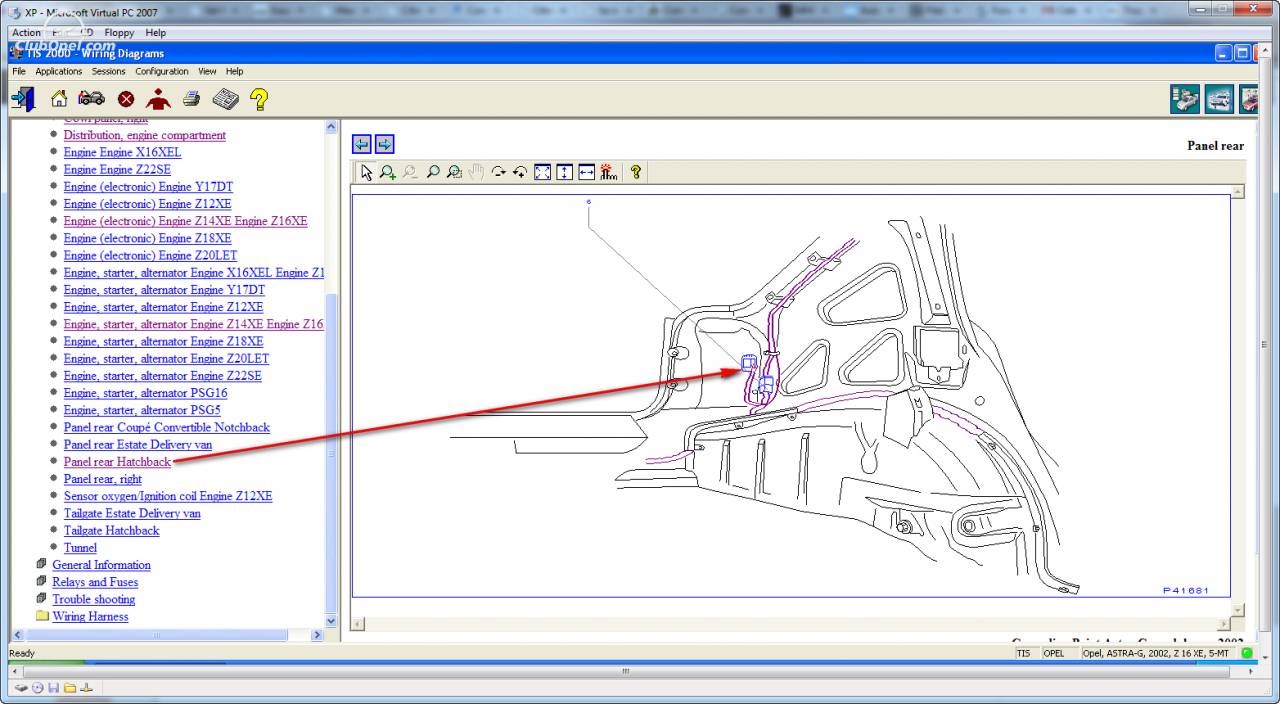1280x704 pixels.
Task: Click diagram viewer scroll left arrow
Action: click(358, 624)
